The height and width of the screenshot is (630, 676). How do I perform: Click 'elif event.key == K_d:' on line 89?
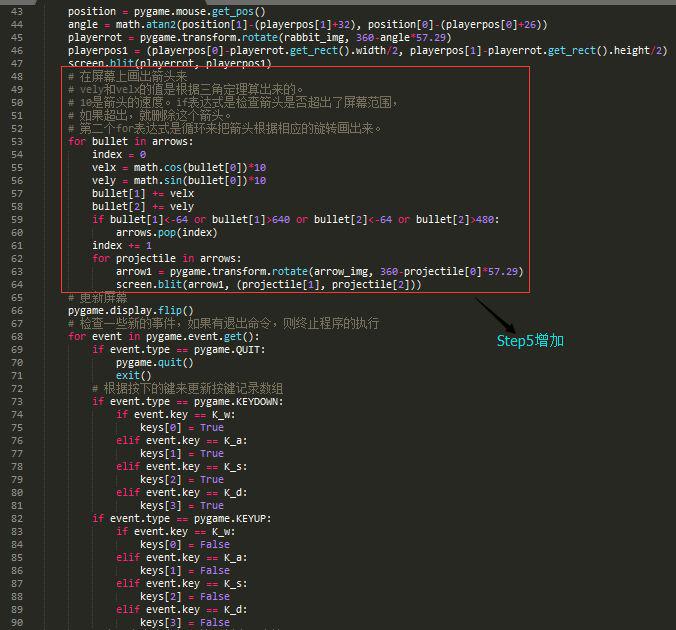(x=182, y=609)
